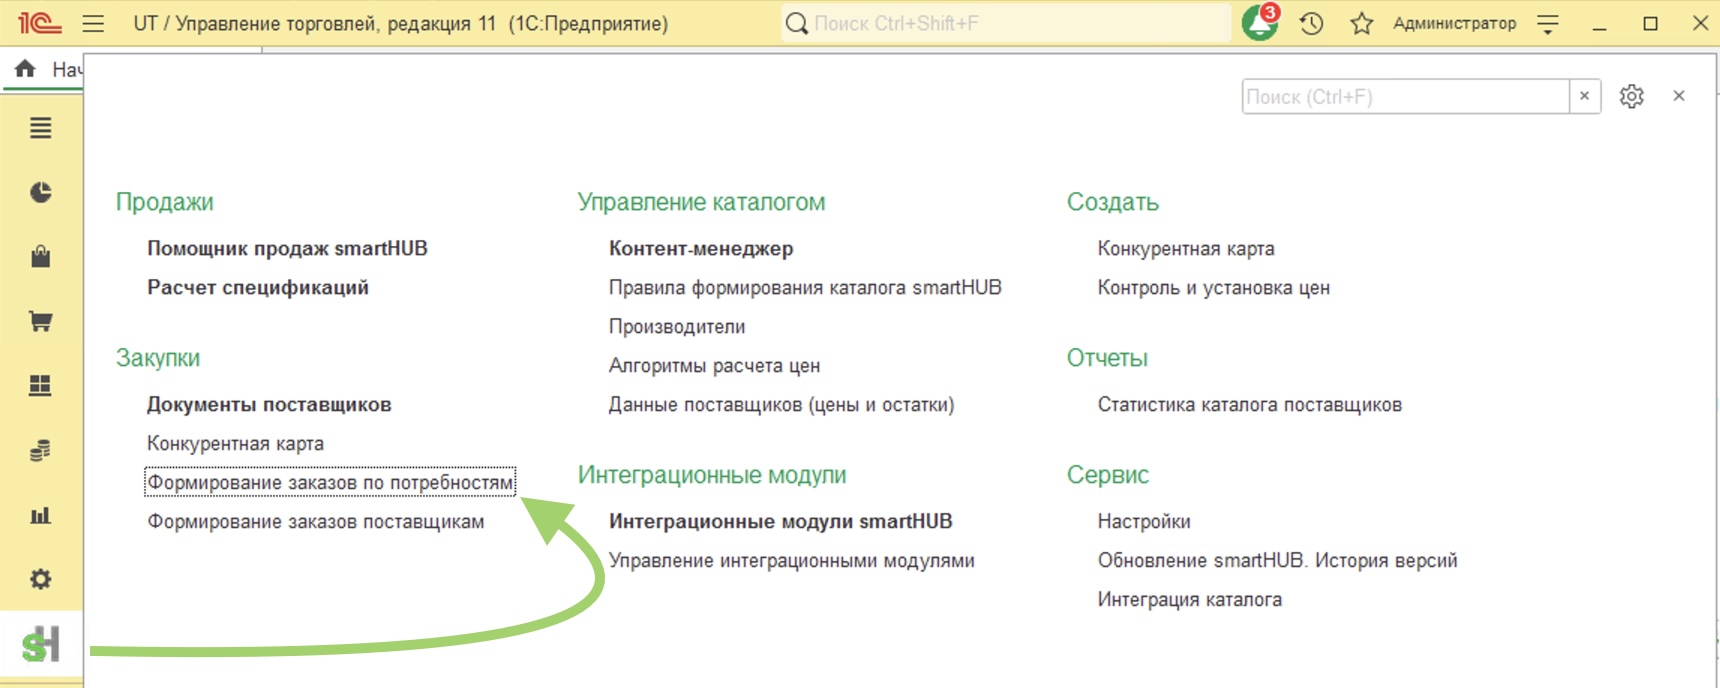Open the settings lines dropdown beside Администратор
This screenshot has height=688, width=1720.
1548,24
